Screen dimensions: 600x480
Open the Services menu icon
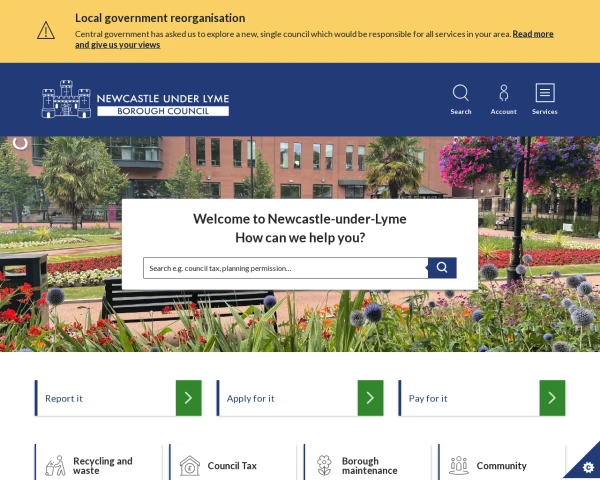[545, 93]
